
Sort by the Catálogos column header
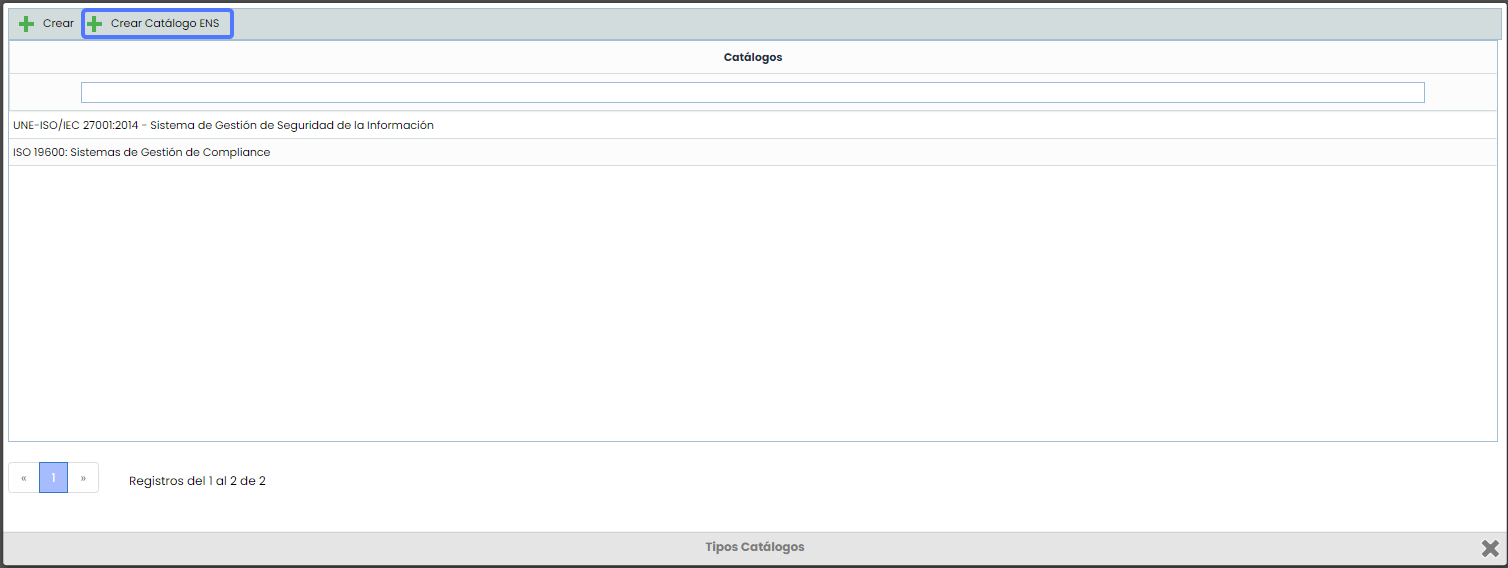coord(752,57)
